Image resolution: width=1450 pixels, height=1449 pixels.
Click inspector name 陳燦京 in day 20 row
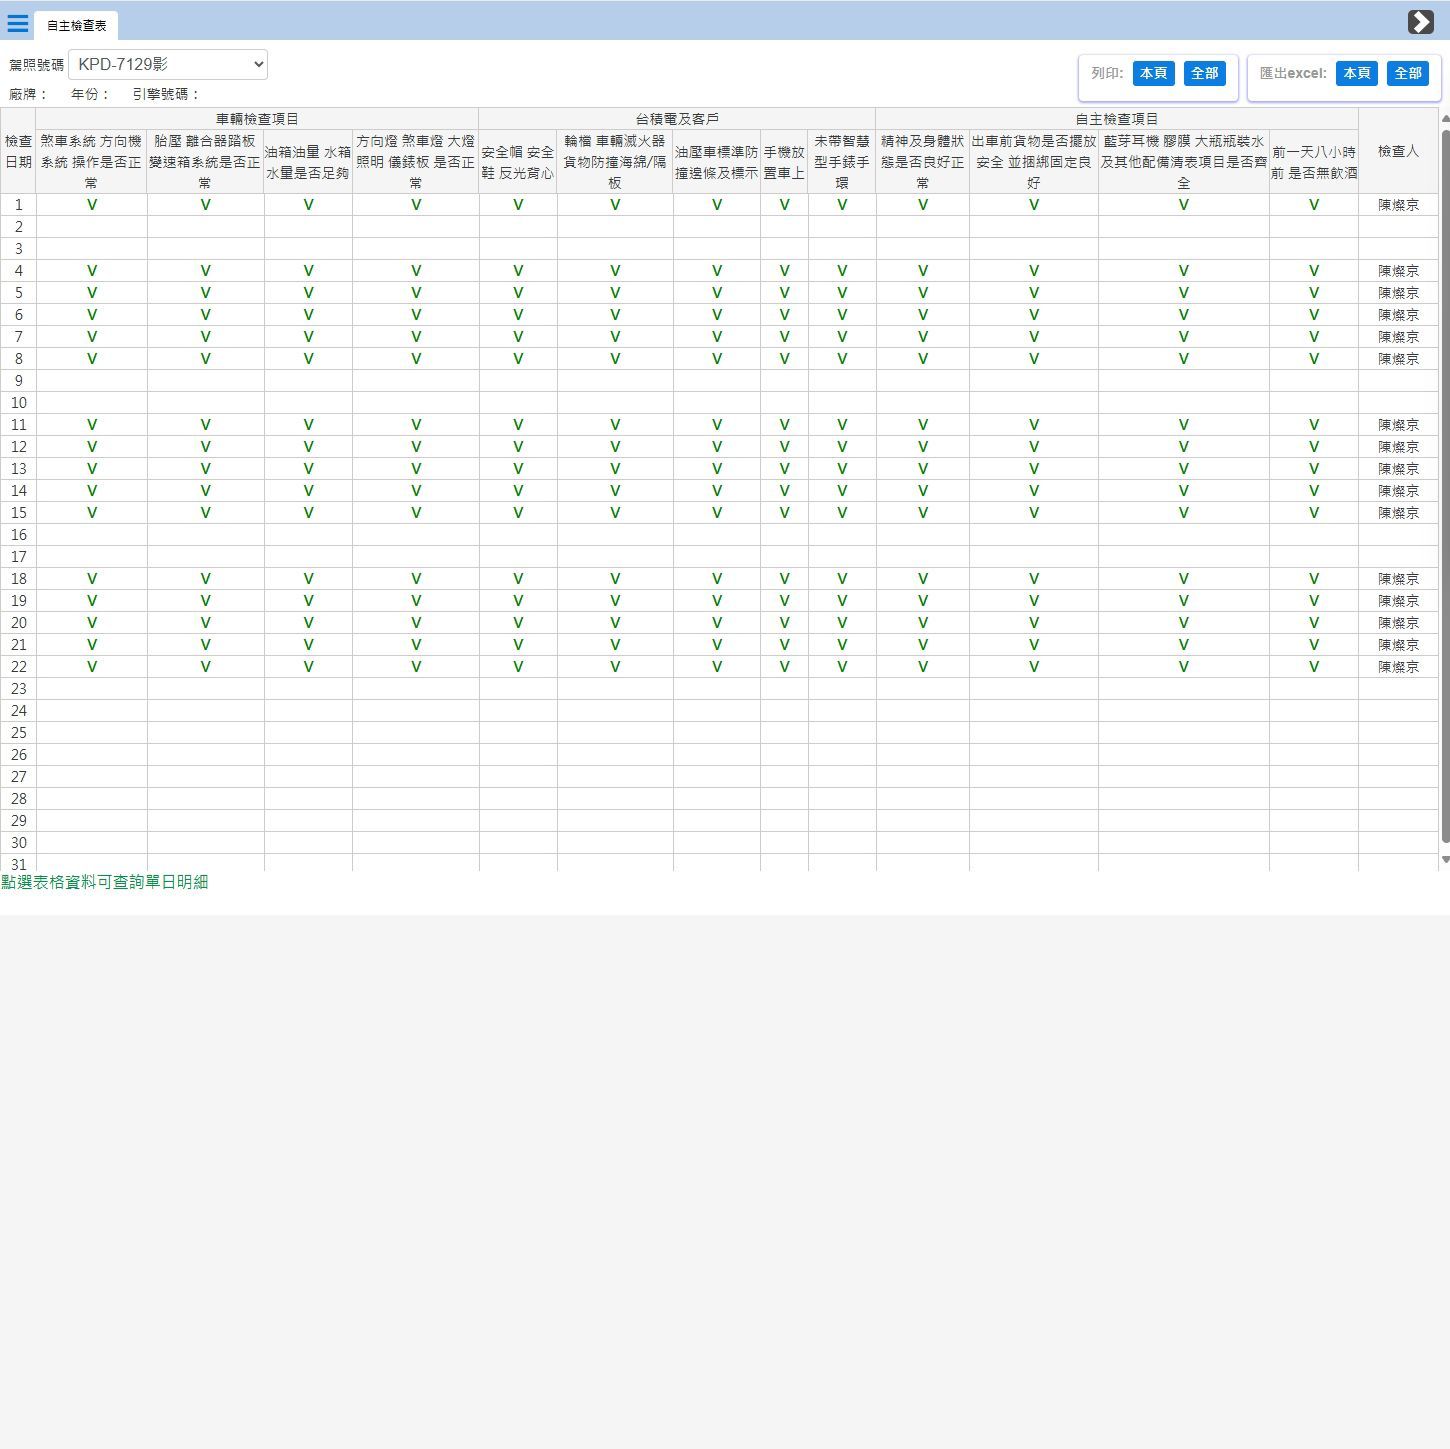[x=1398, y=623]
